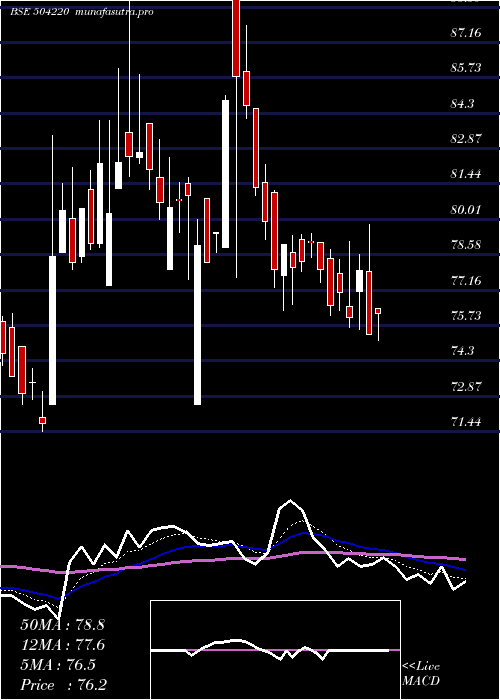The image size is (500, 700).
Task: Select the 72.87 price axis label
Action: click(467, 386)
